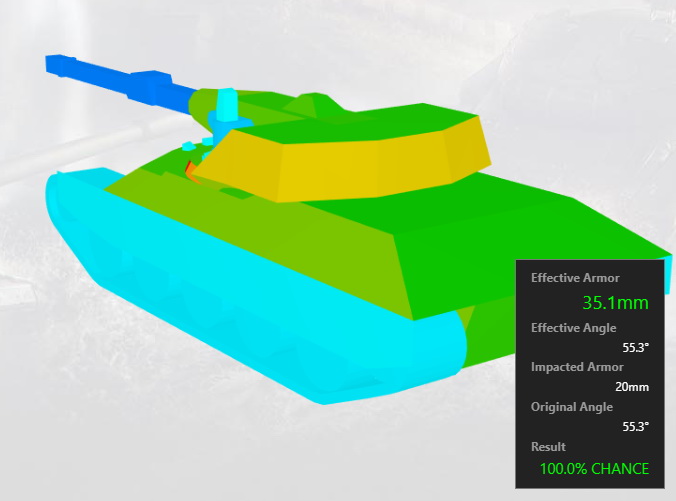Image resolution: width=676 pixels, height=501 pixels.
Task: Click the 20mm impacted armor value
Action: pos(632,387)
